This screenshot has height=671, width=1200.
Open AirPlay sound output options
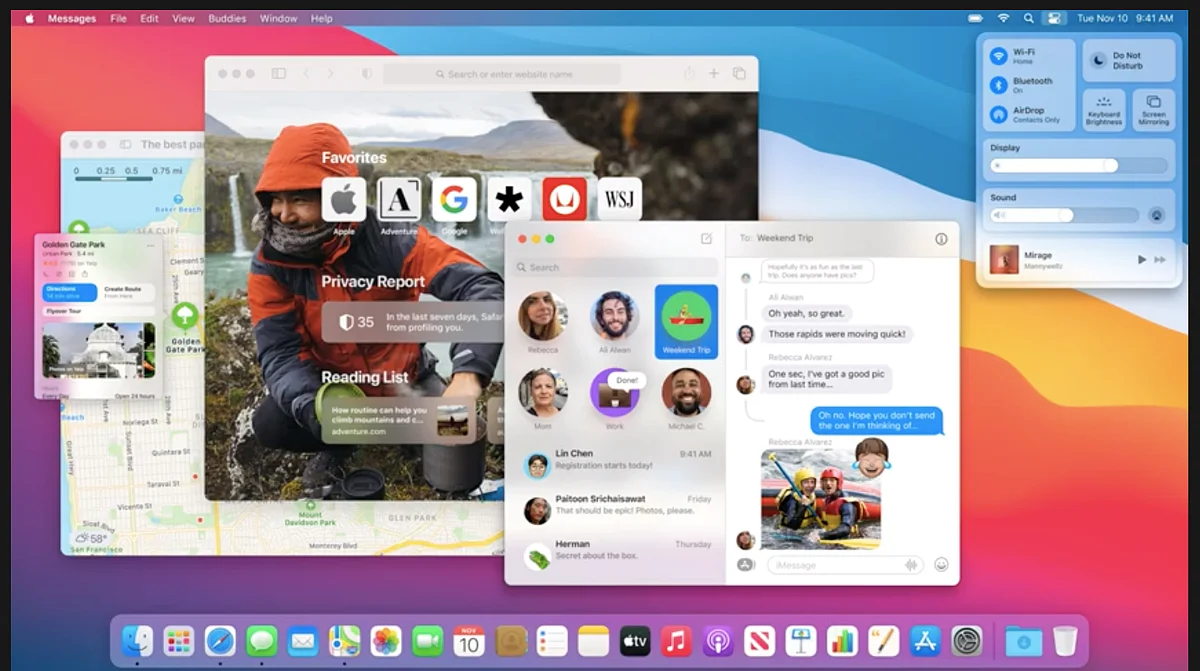(1157, 215)
